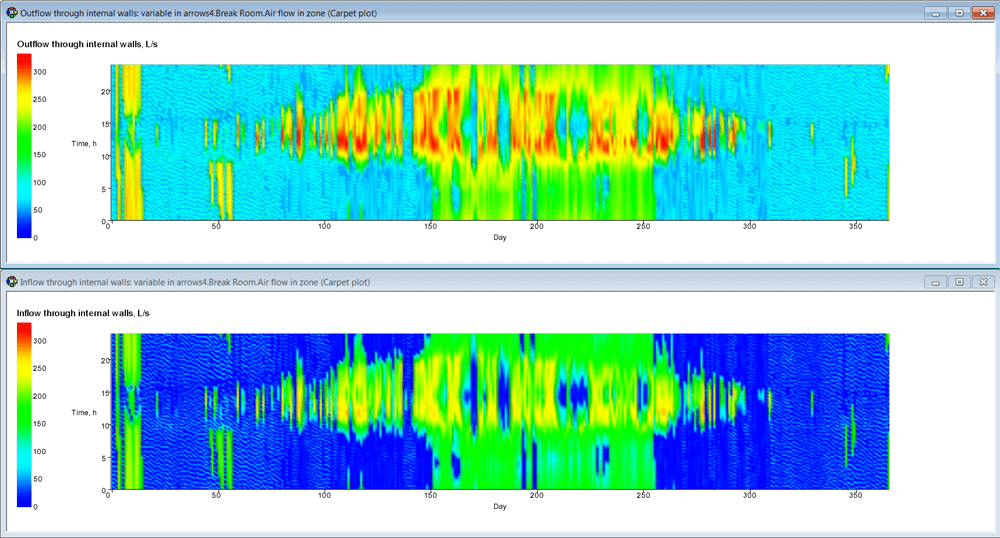This screenshot has height=538, width=1000.
Task: Click day 200 tick on Outflow plot axis
Action: tap(537, 227)
